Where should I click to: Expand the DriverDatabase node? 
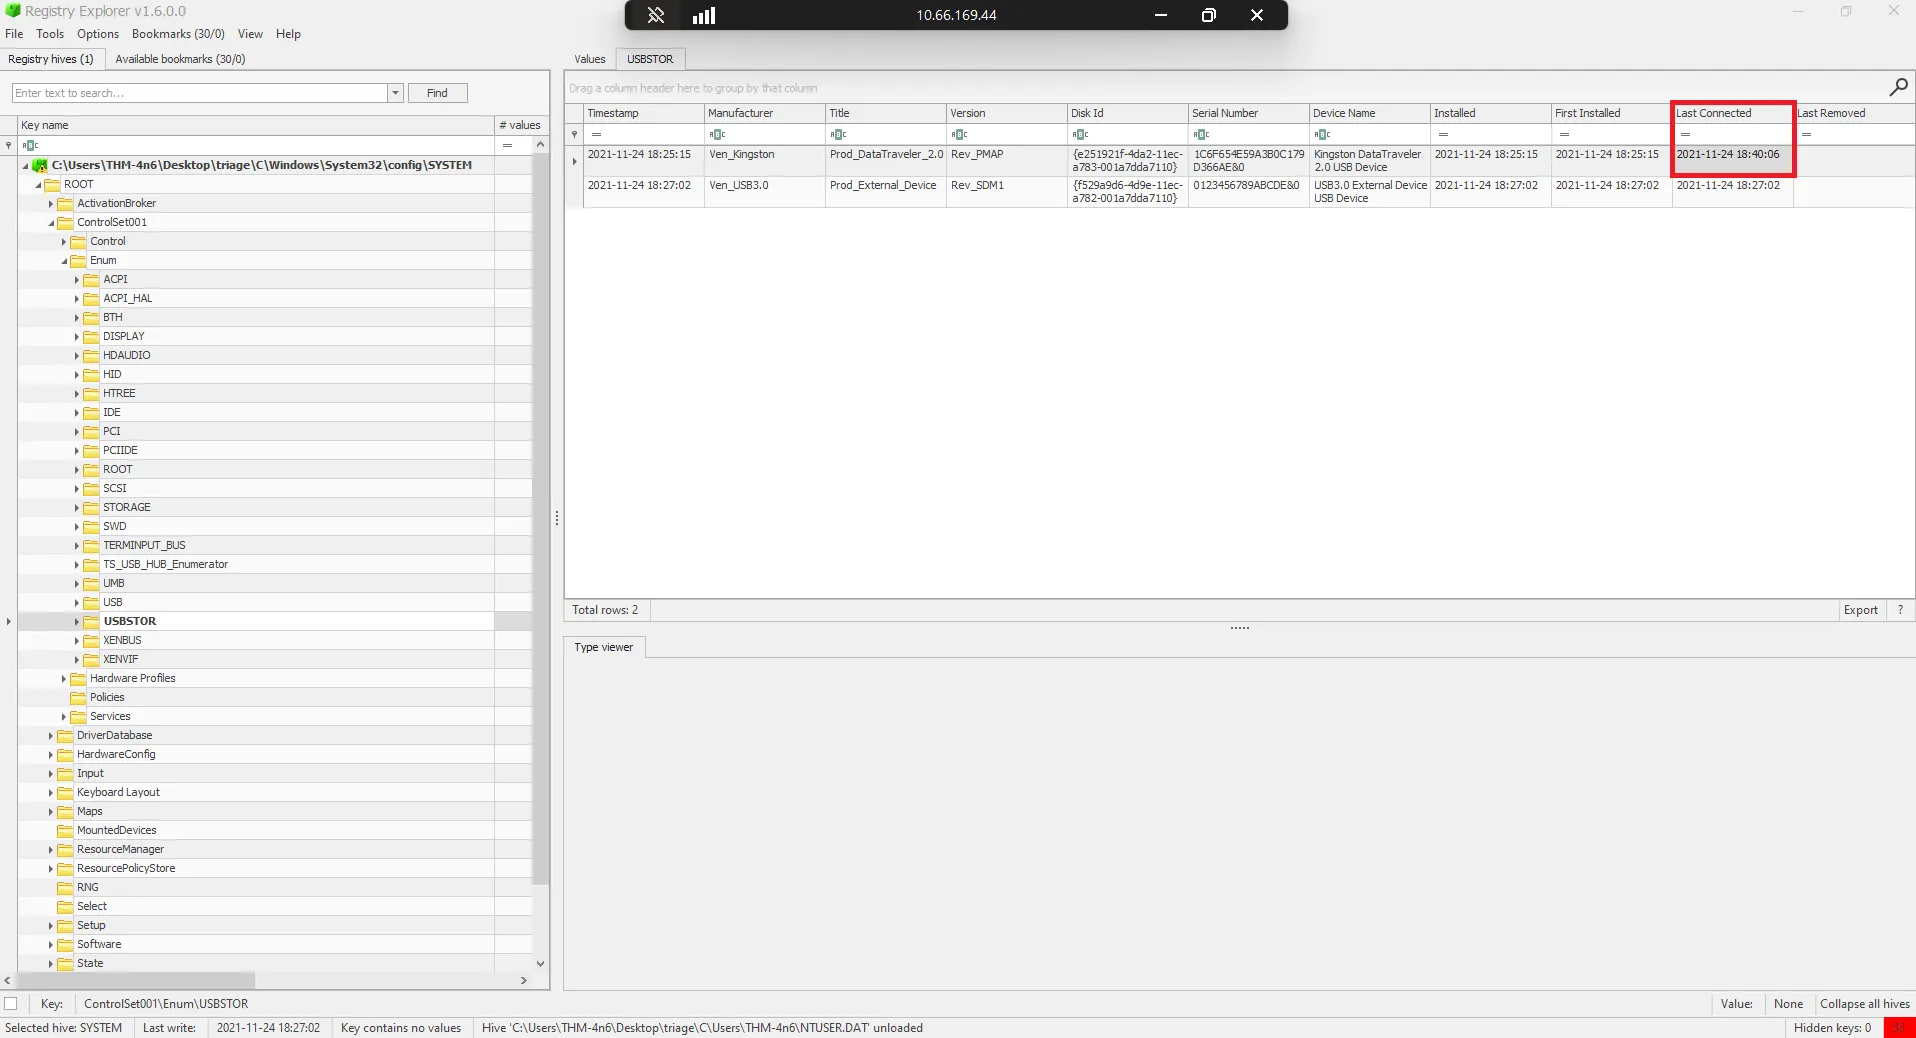(x=51, y=735)
